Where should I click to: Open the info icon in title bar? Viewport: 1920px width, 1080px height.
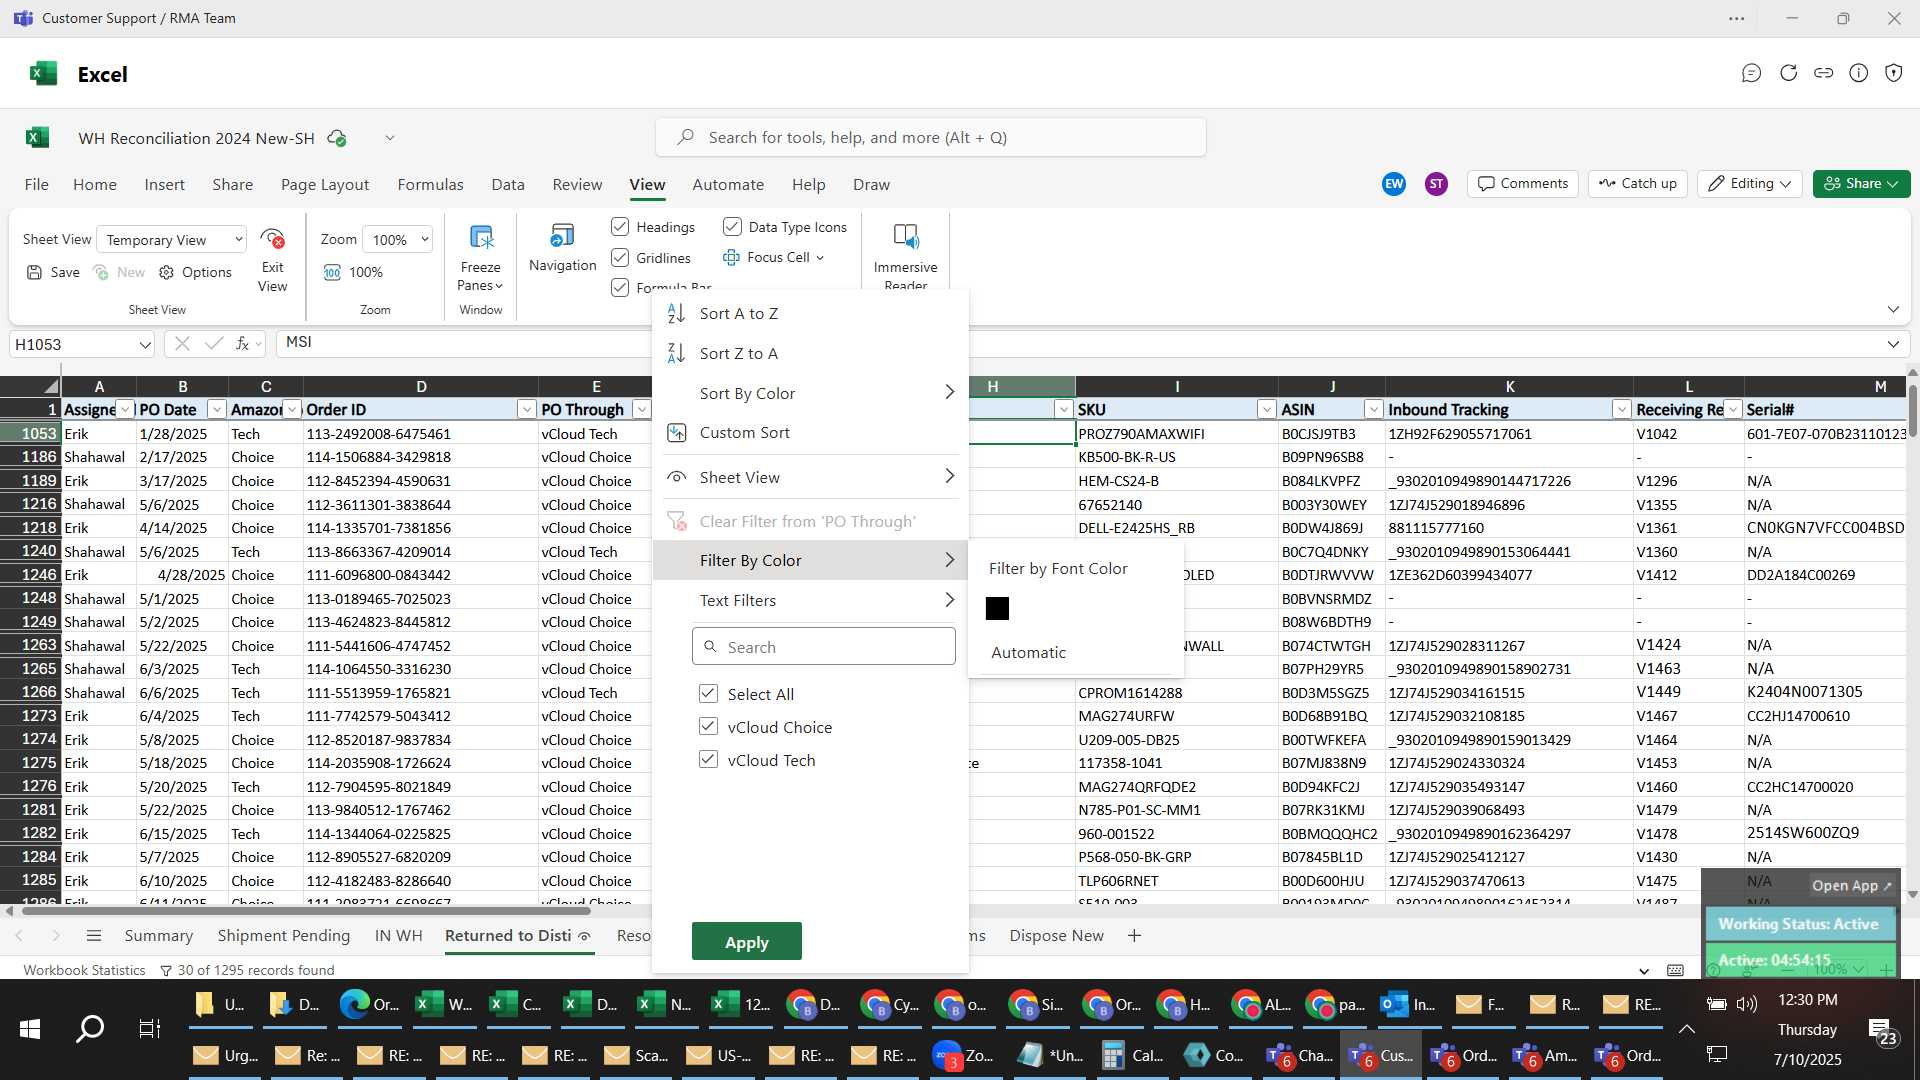coord(1859,73)
